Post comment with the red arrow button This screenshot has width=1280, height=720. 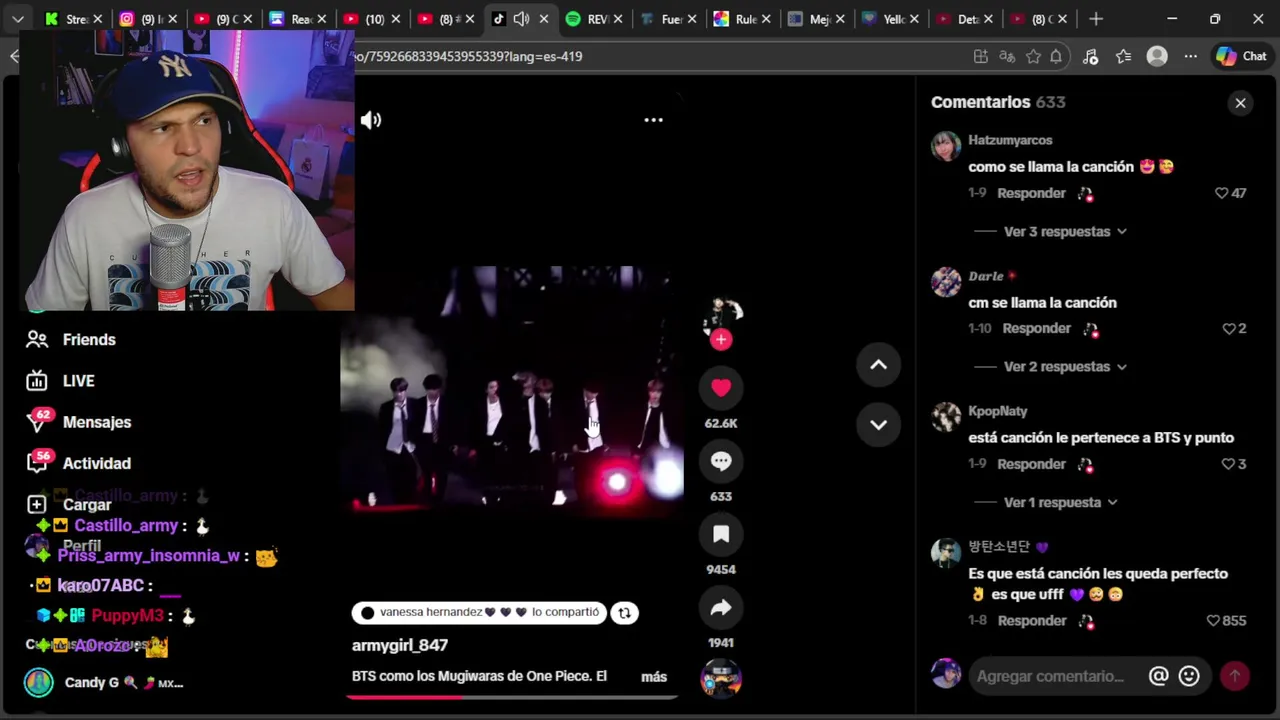pos(1235,676)
